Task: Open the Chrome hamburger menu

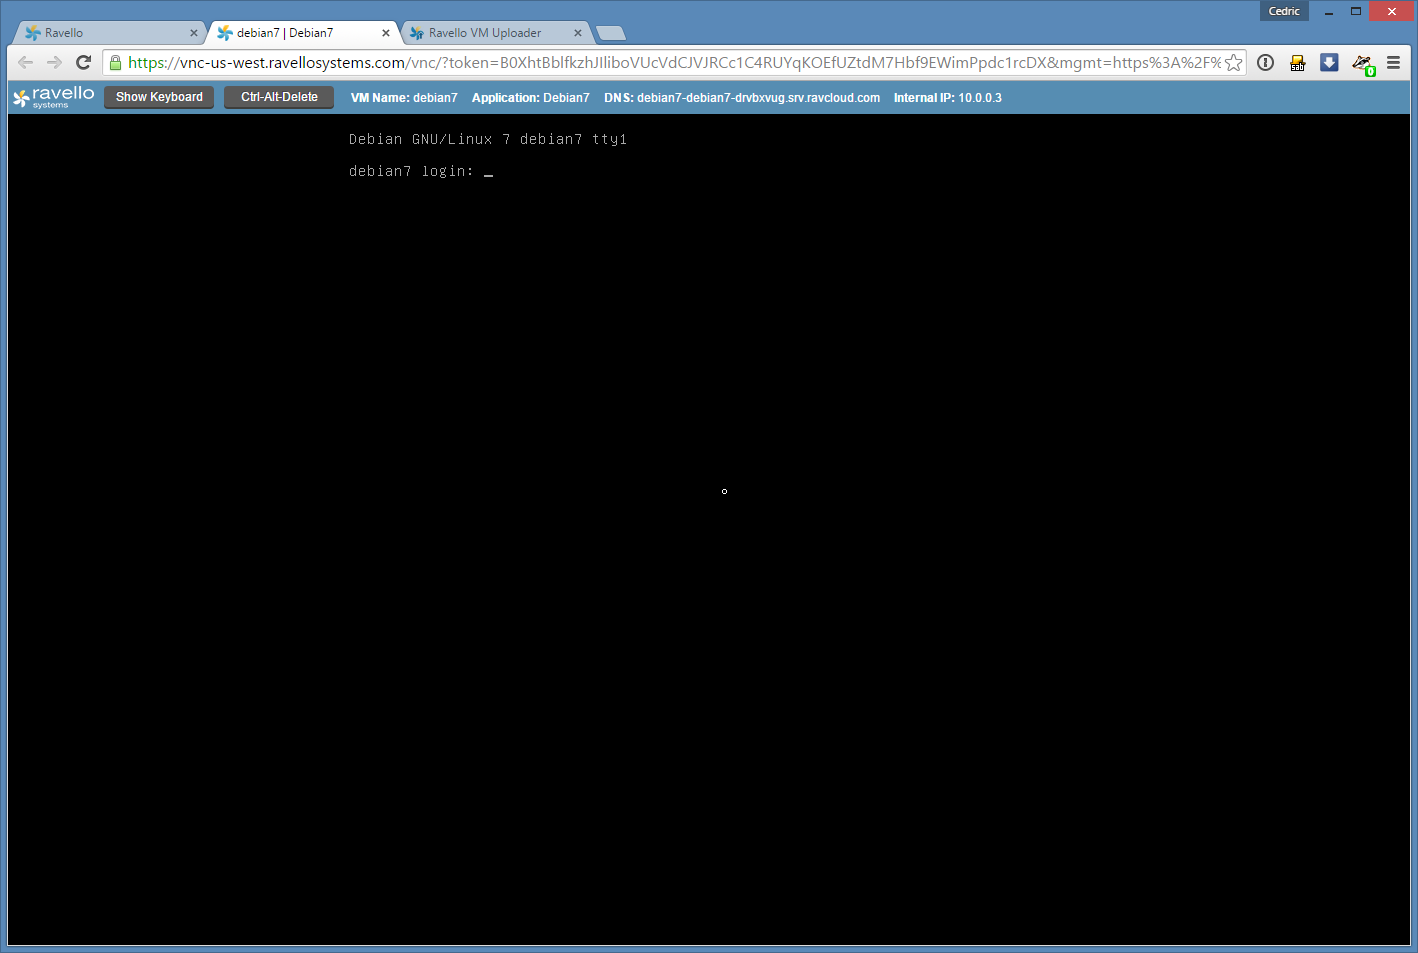Action: coord(1393,63)
